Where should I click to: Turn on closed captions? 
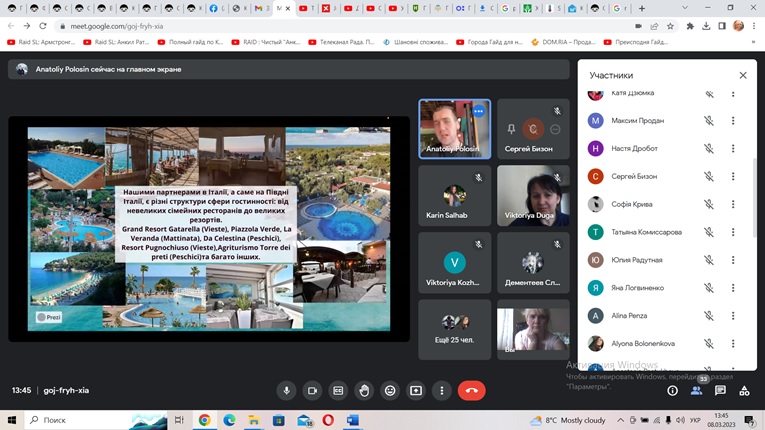(x=338, y=390)
